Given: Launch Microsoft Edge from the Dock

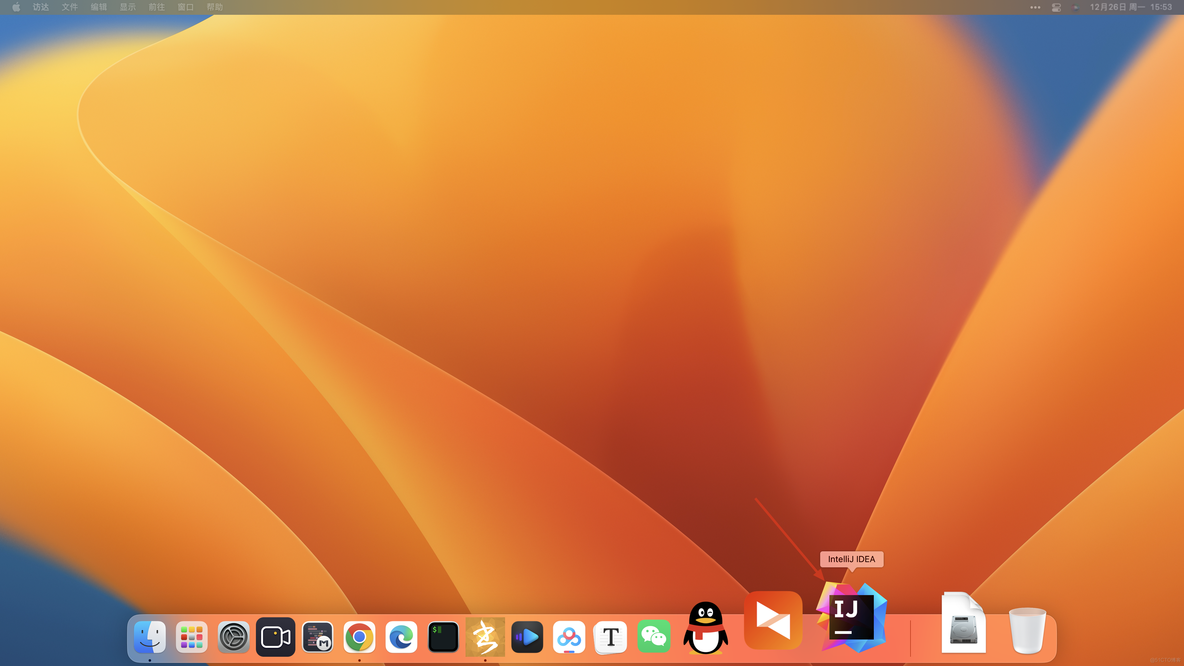Looking at the screenshot, I should 401,637.
